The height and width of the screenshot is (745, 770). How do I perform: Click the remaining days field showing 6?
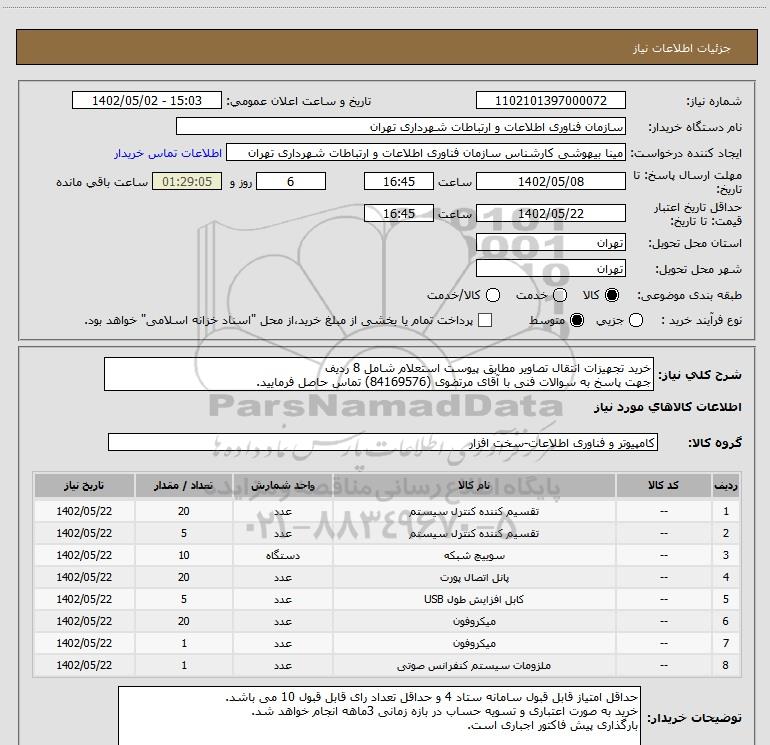pos(291,182)
